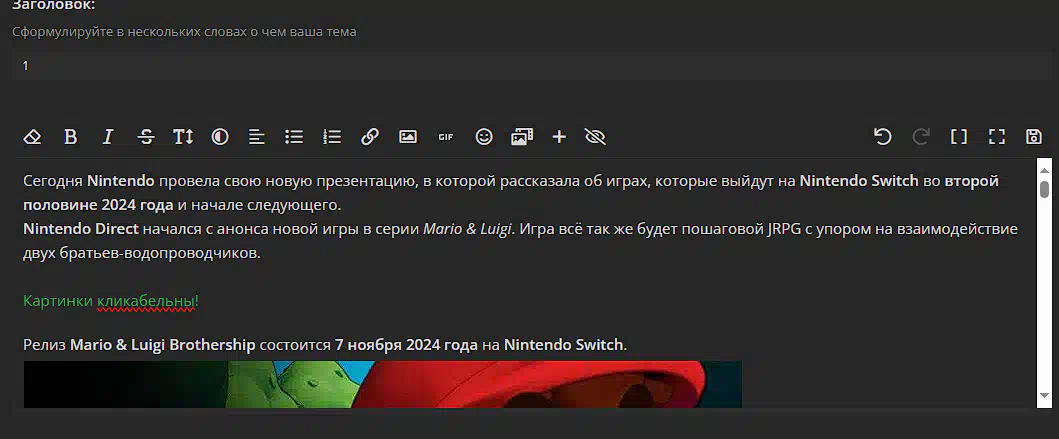Screen dimensions: 1059x439
Task: Click the italic text 'Mario & Luigi'
Action: [467, 229]
